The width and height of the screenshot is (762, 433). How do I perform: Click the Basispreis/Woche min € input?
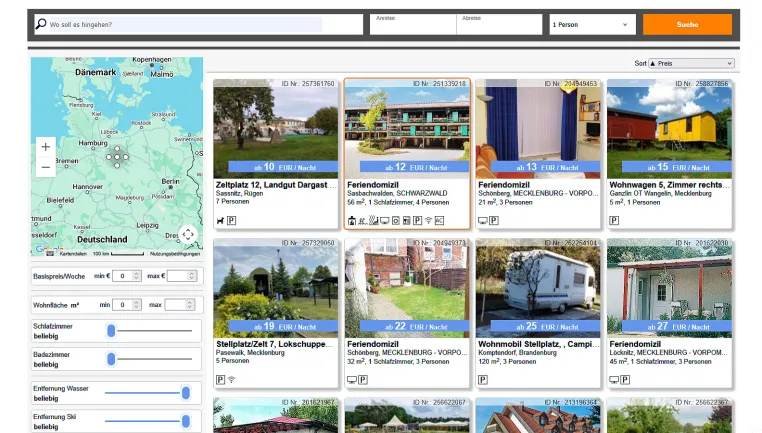point(127,276)
